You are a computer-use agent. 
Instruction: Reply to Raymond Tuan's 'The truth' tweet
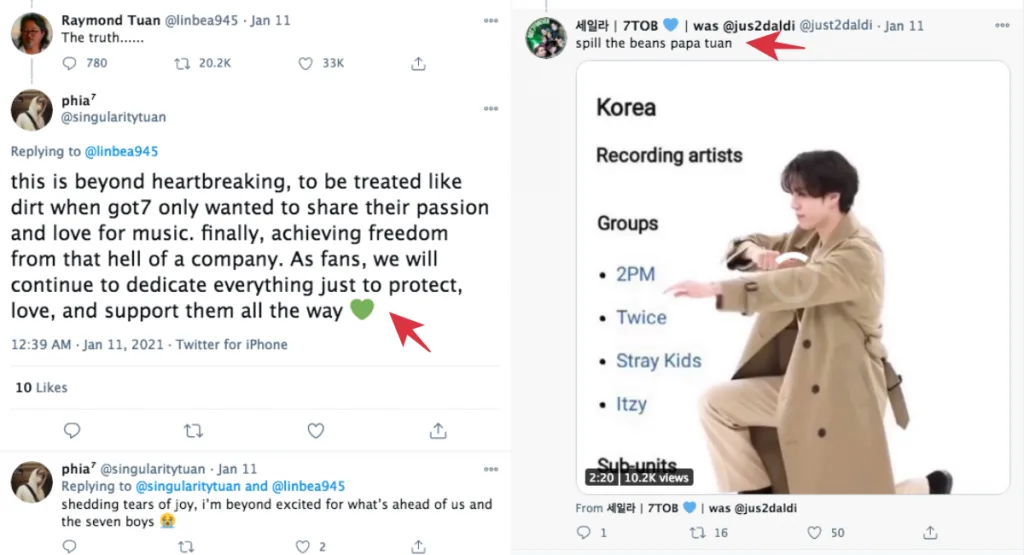[70, 63]
